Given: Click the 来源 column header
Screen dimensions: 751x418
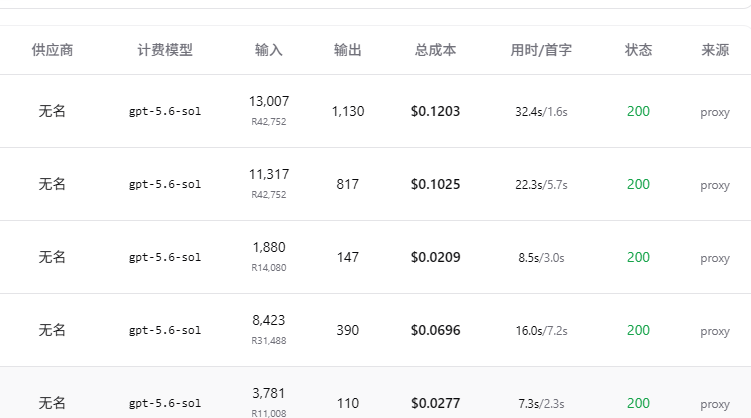Looking at the screenshot, I should coord(715,50).
